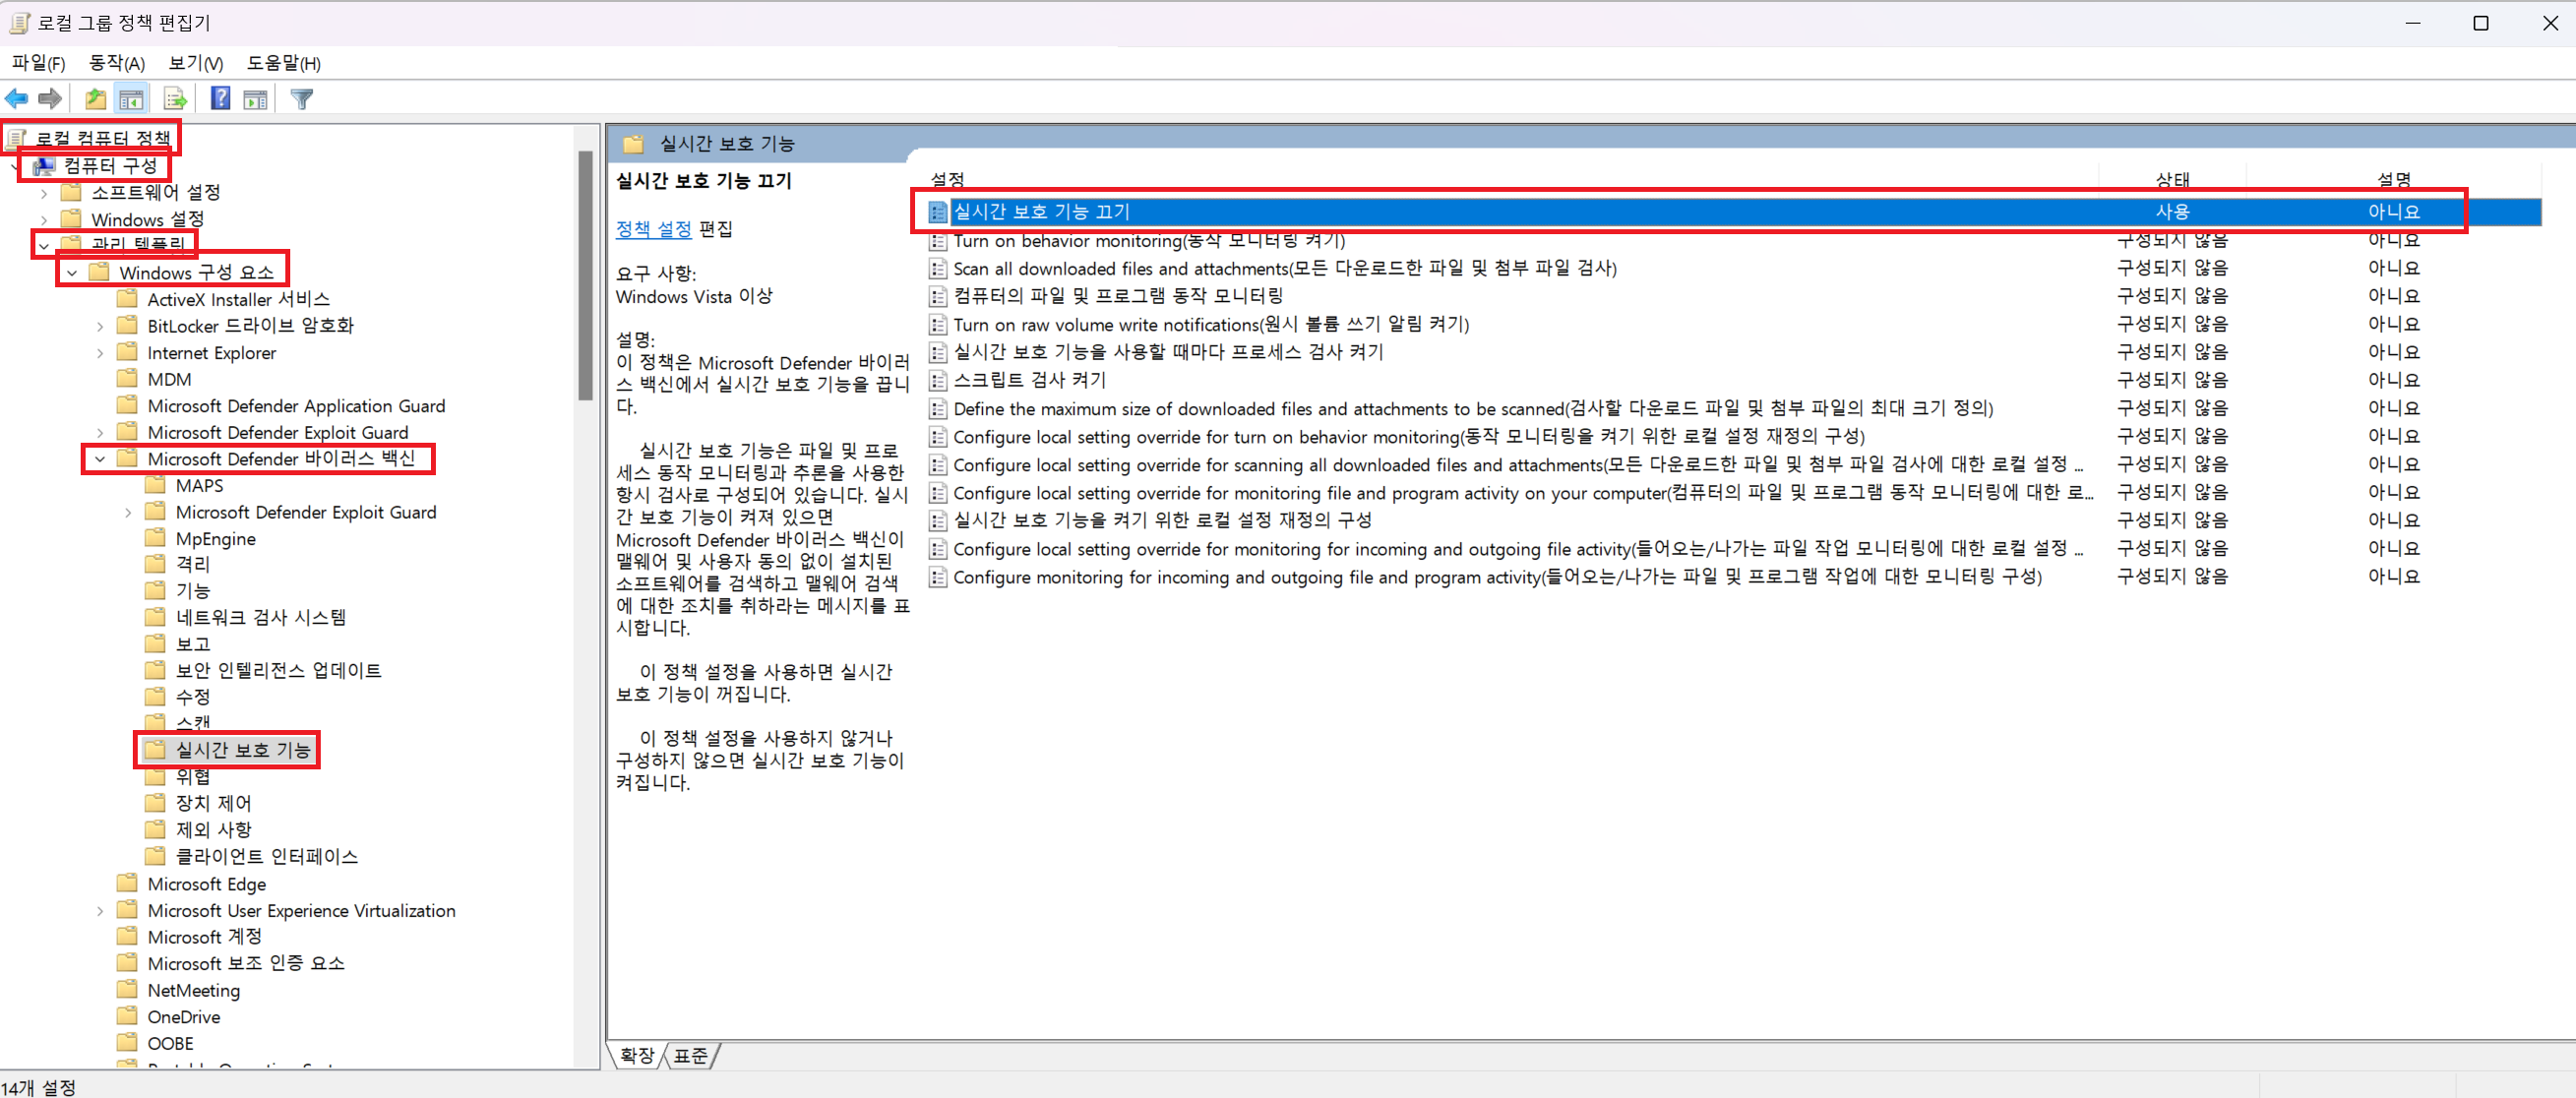Toggle the show/hide console tree icon
Screen dimensions: 2576x1098
[131, 98]
